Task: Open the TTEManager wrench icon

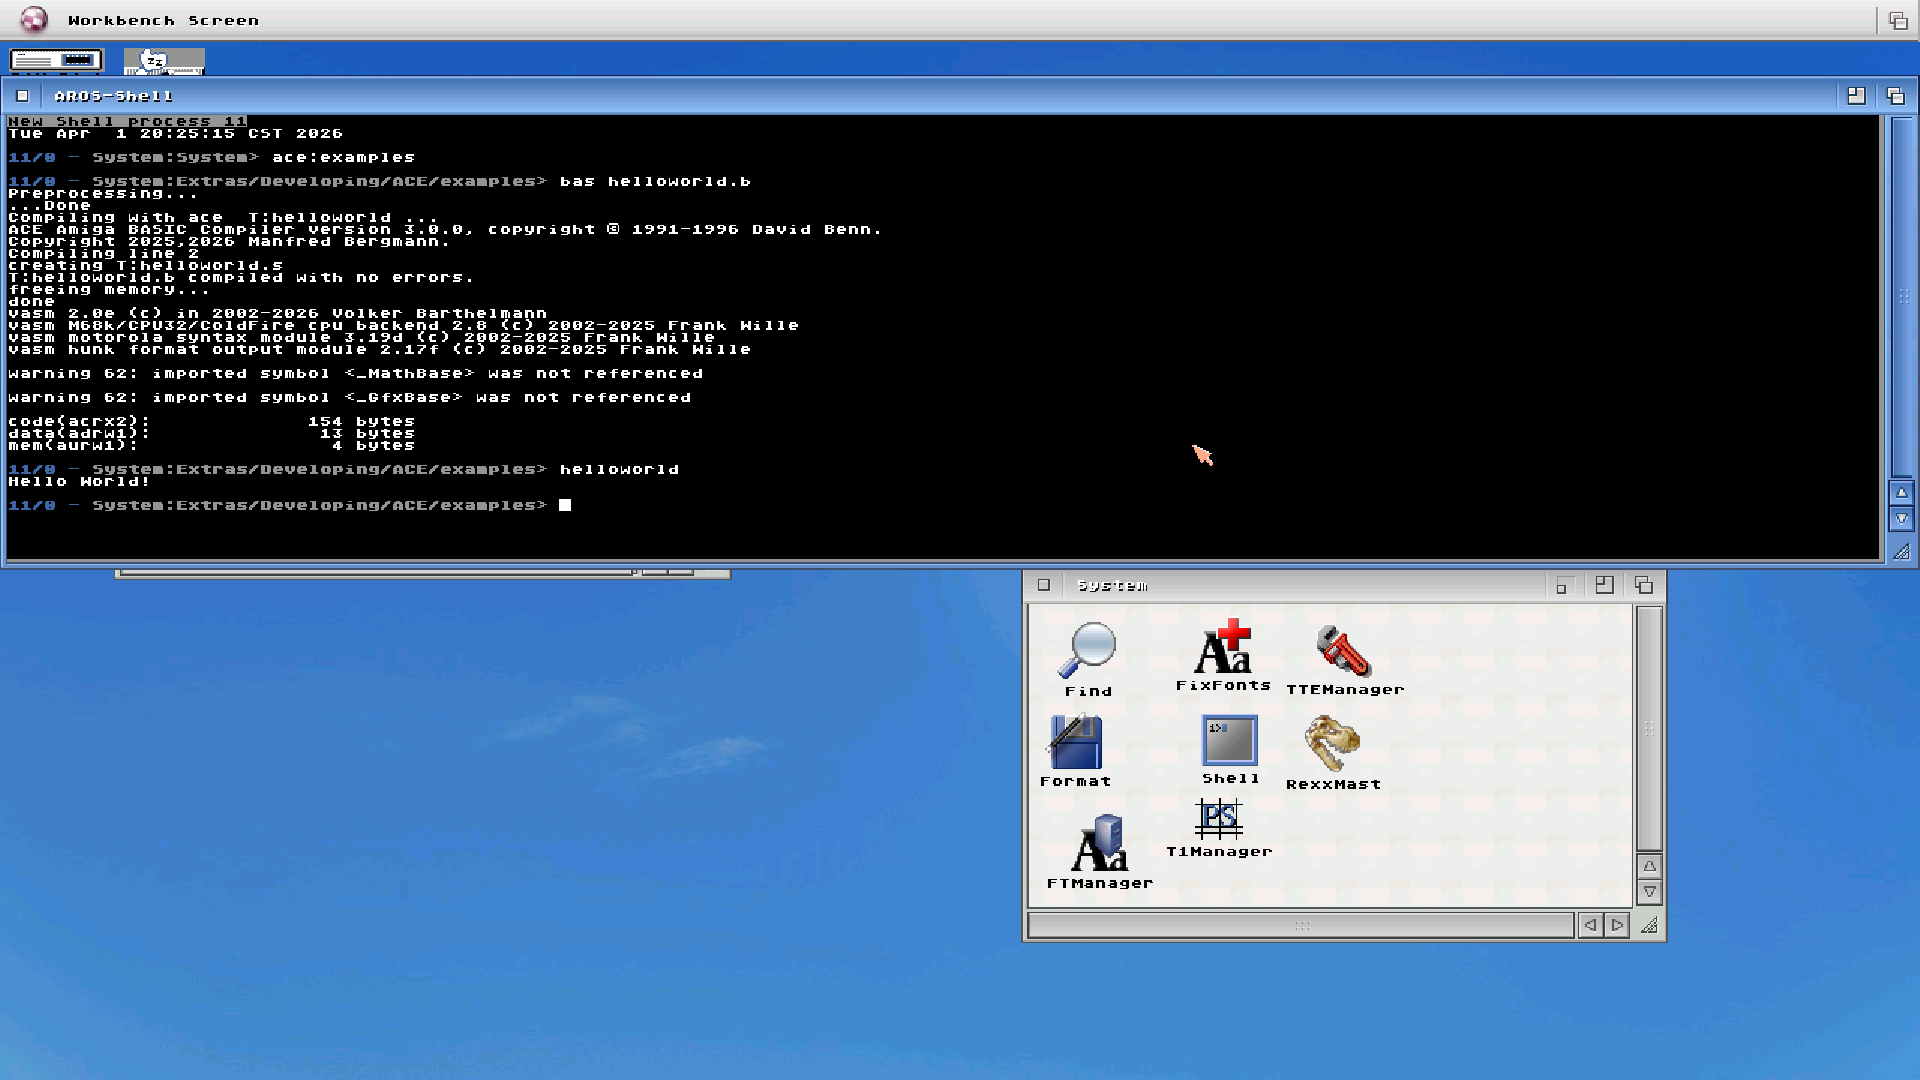Action: (1344, 651)
